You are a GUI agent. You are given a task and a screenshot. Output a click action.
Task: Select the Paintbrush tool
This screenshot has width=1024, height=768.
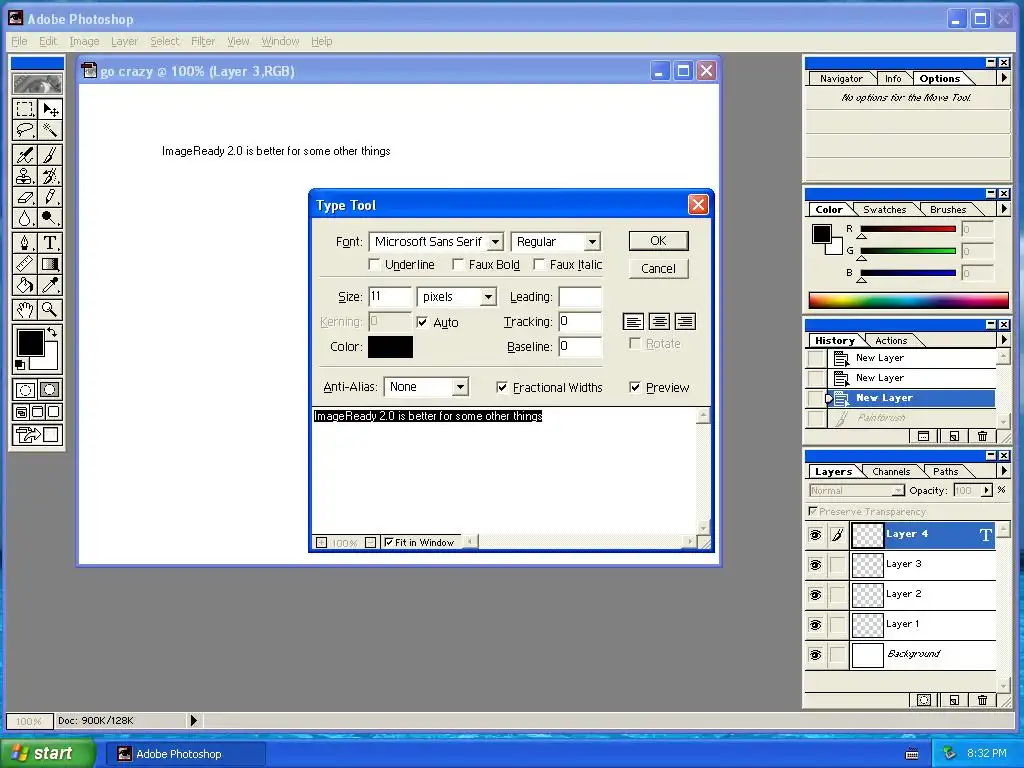click(50, 155)
